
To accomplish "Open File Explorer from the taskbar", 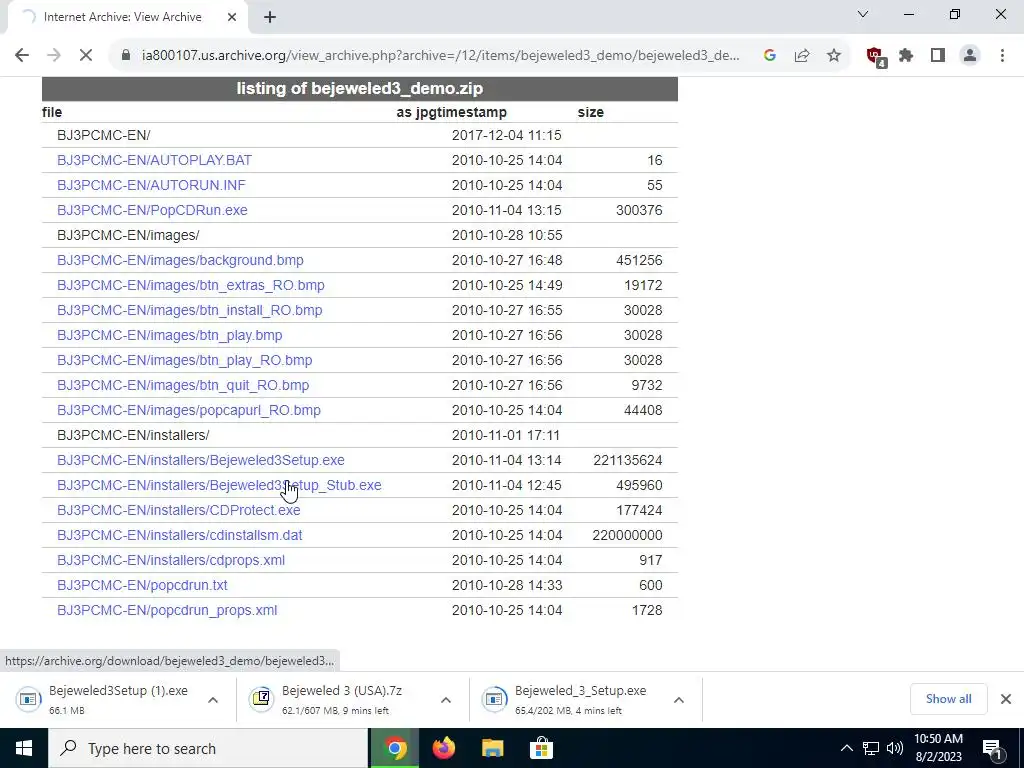I will point(492,748).
